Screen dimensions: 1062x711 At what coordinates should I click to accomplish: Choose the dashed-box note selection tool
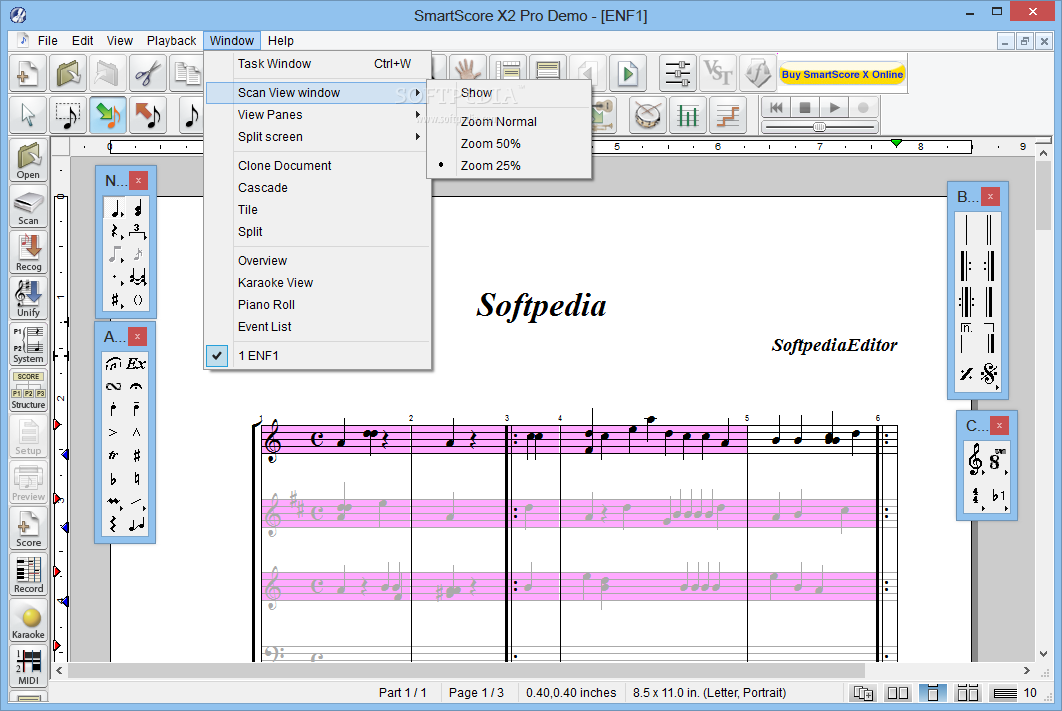coord(68,114)
